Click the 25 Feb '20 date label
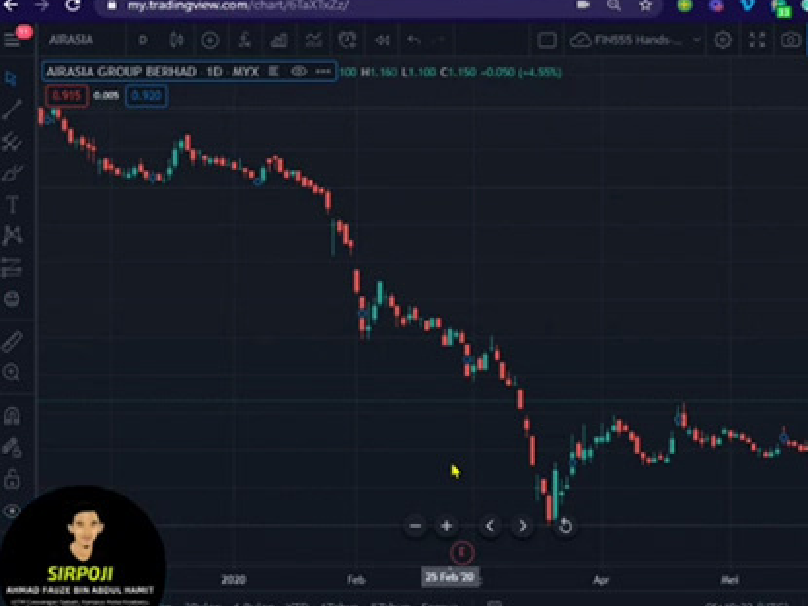The width and height of the screenshot is (808, 606). [449, 577]
